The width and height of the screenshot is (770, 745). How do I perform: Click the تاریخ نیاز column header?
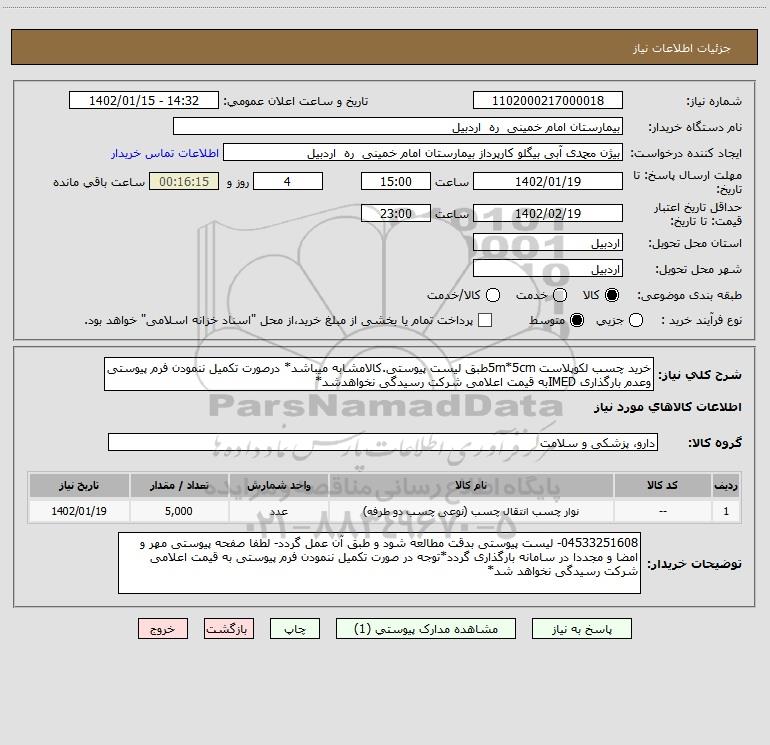point(79,485)
